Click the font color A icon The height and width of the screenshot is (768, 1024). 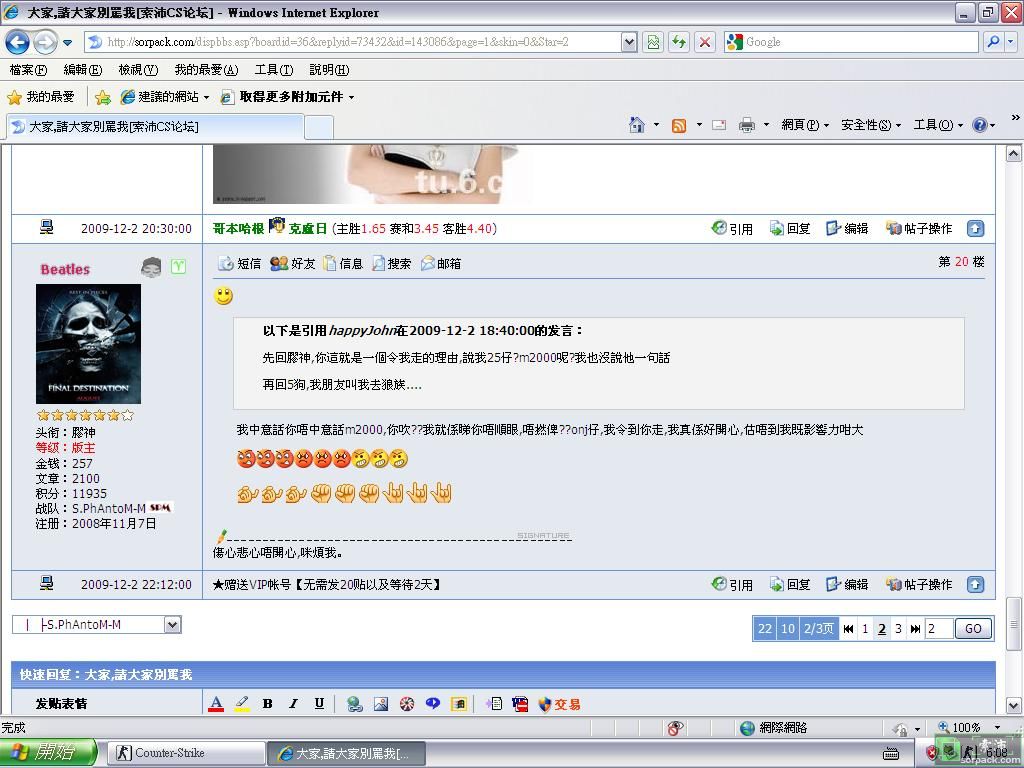pos(216,704)
